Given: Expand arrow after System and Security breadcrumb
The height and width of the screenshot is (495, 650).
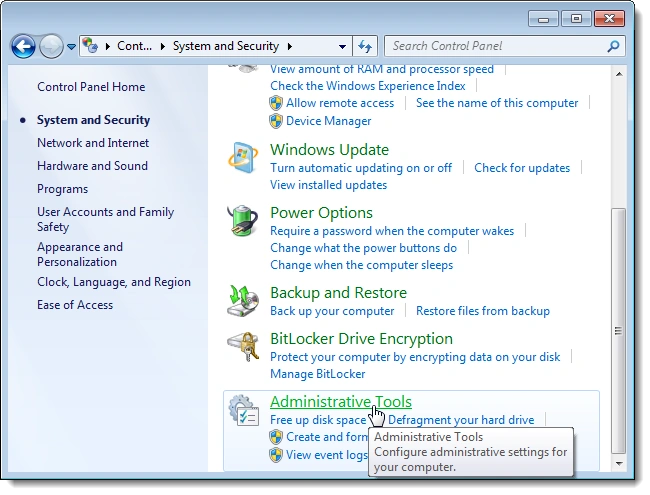Looking at the screenshot, I should (290, 46).
